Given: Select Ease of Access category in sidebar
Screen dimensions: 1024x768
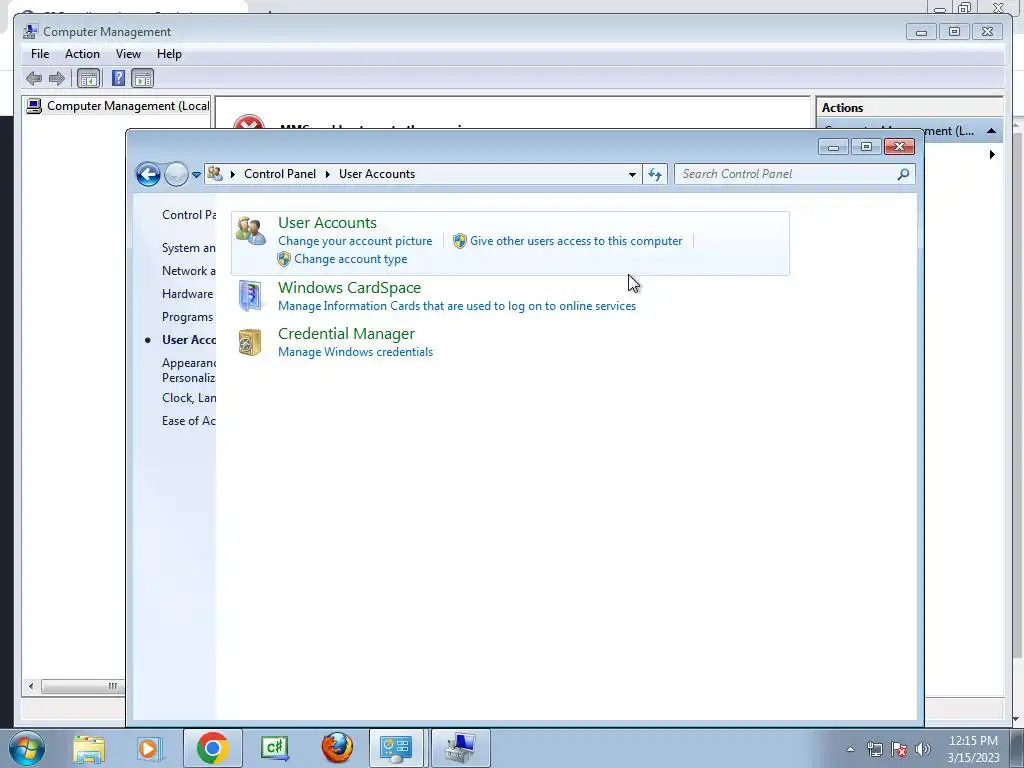Looking at the screenshot, I should (x=189, y=421).
